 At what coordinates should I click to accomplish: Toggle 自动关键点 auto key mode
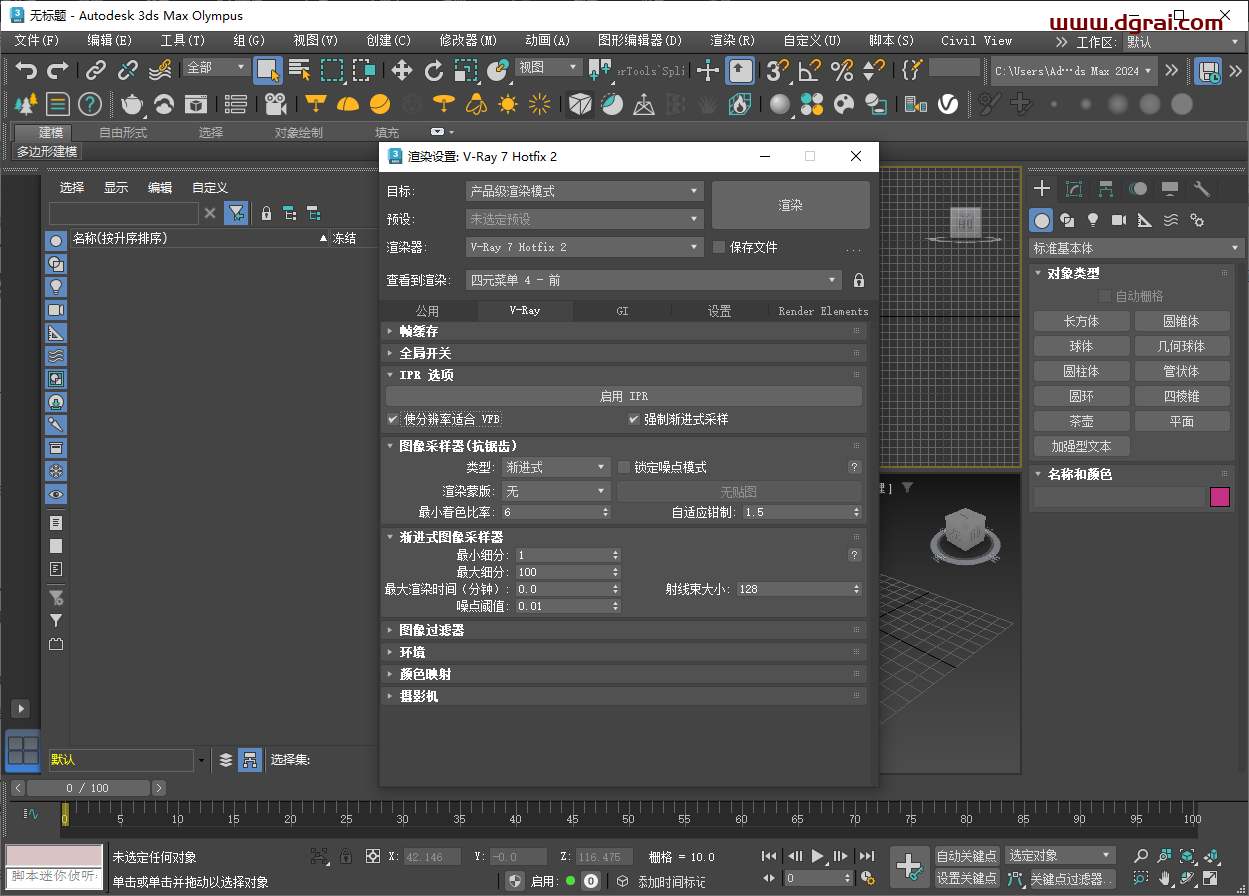pyautogui.click(x=967, y=856)
